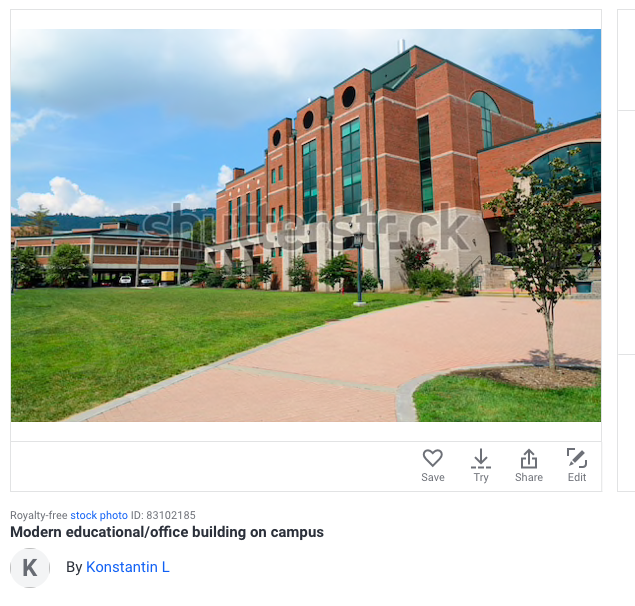Click the heart Save icon
This screenshot has height=606, width=635.
pyautogui.click(x=433, y=458)
